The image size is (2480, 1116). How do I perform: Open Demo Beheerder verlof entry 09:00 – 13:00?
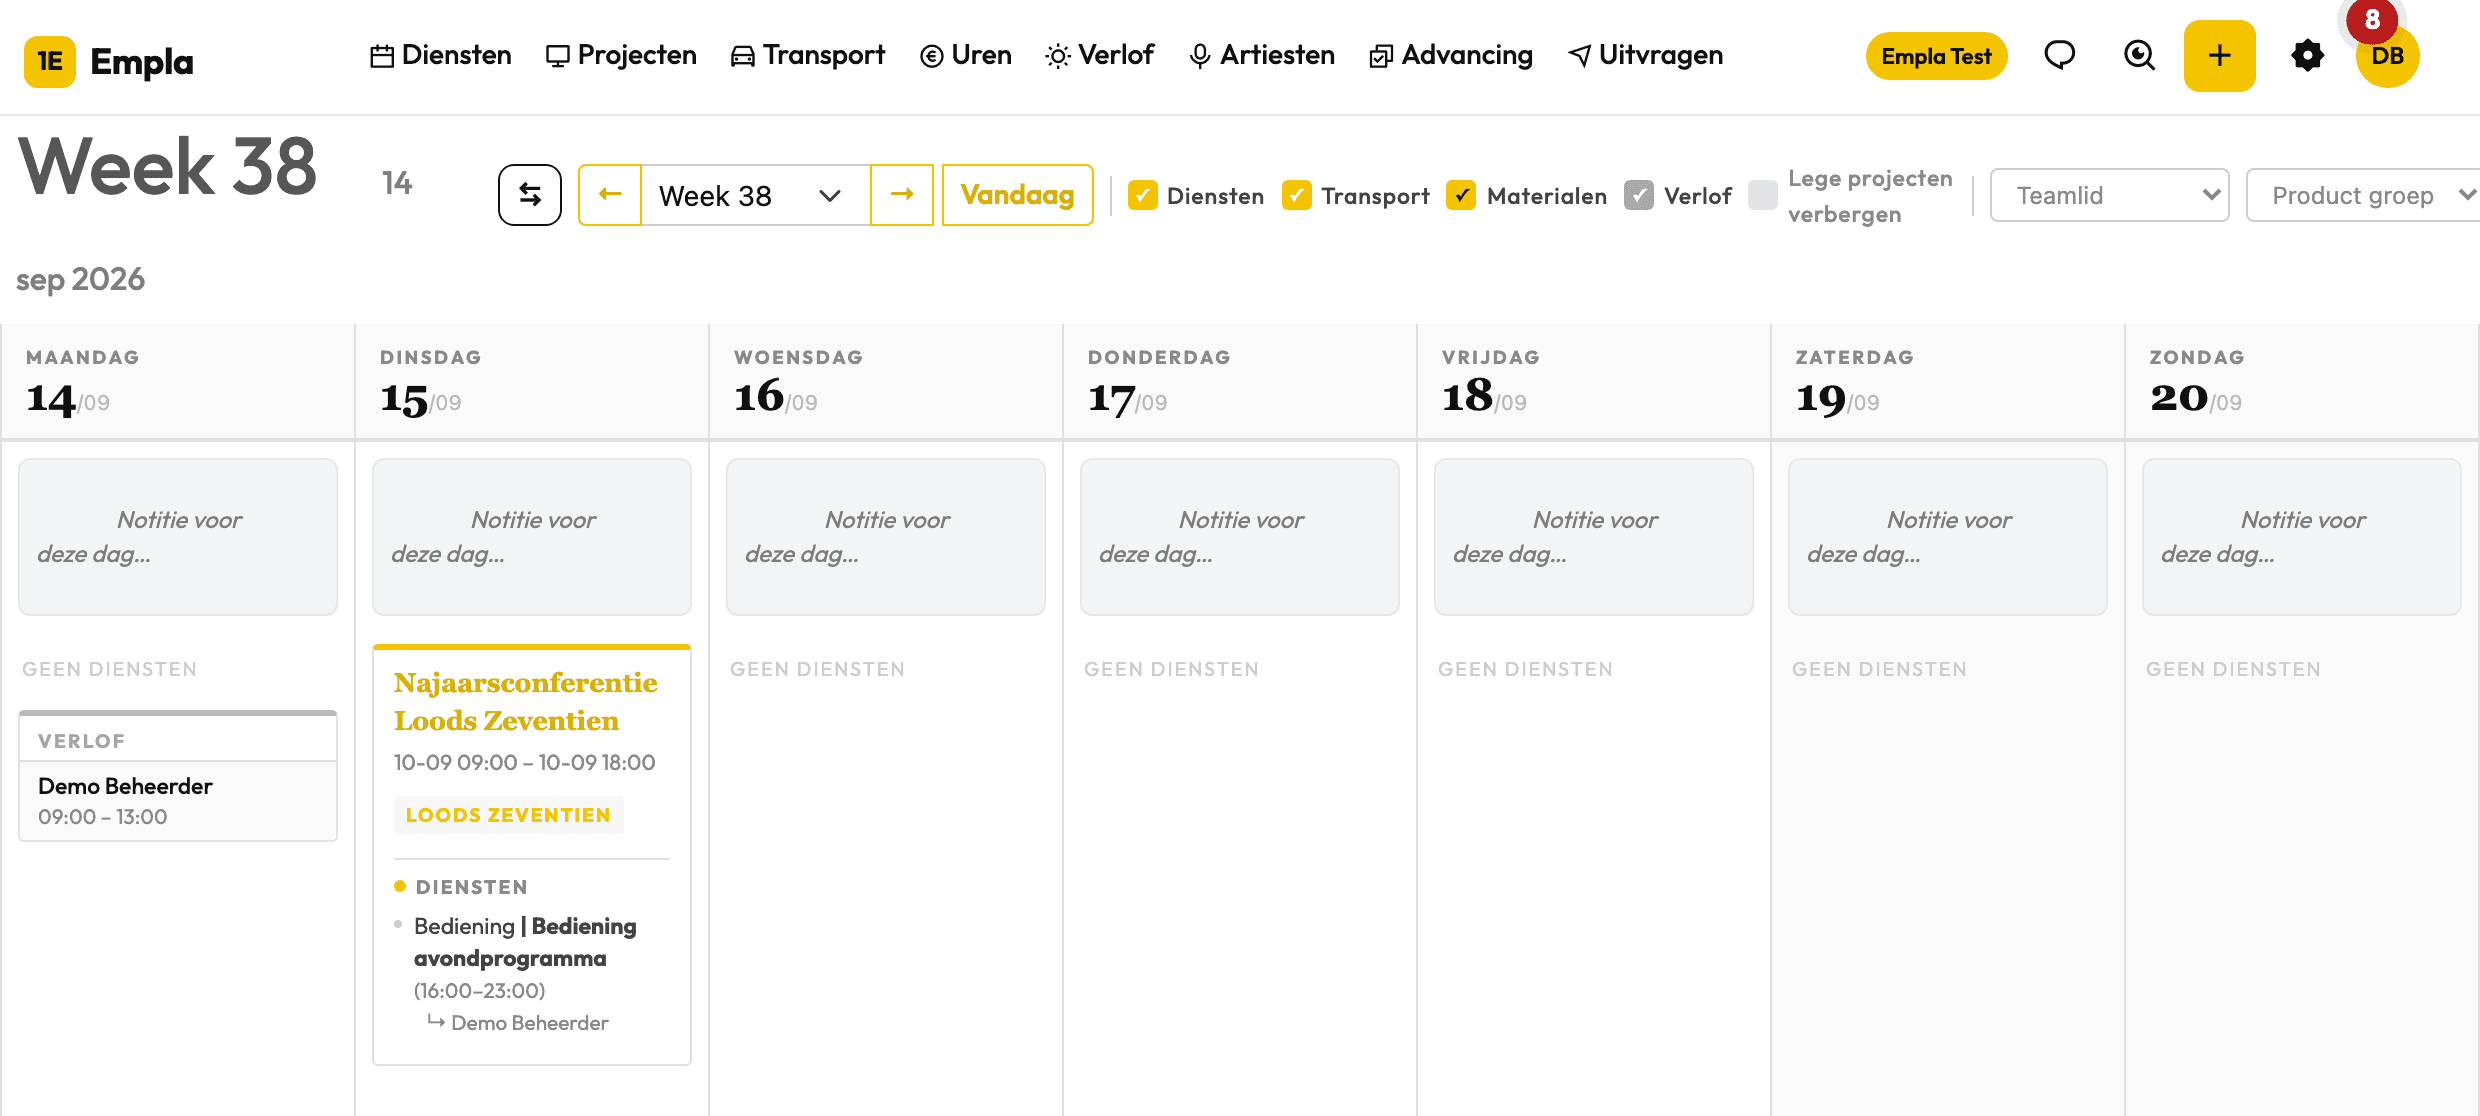click(x=178, y=801)
